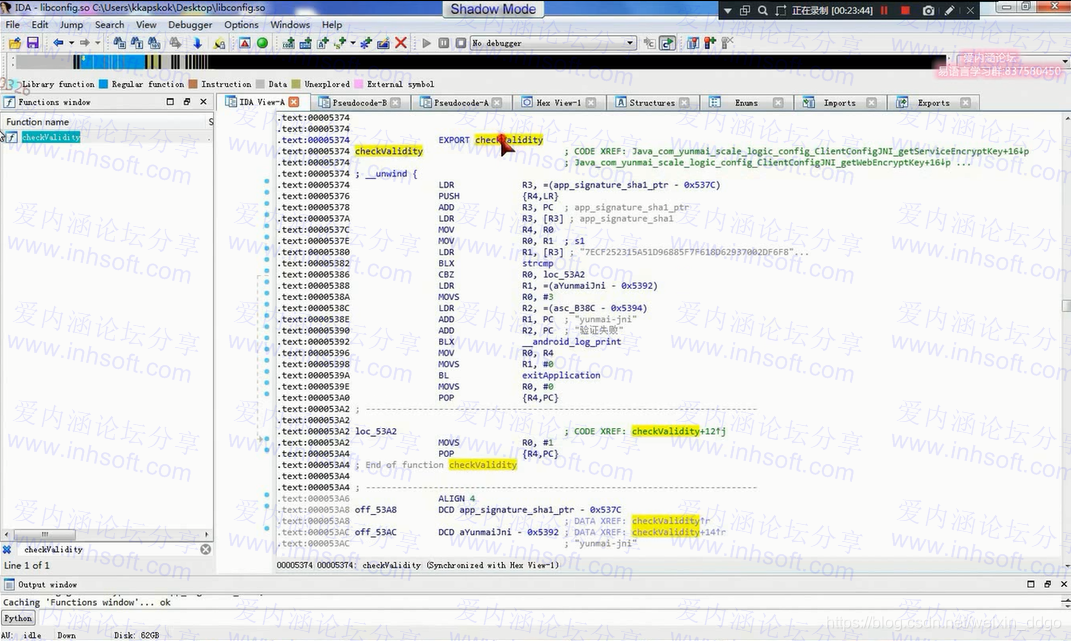
Task: Switch to the Structures tab
Action: coord(652,103)
